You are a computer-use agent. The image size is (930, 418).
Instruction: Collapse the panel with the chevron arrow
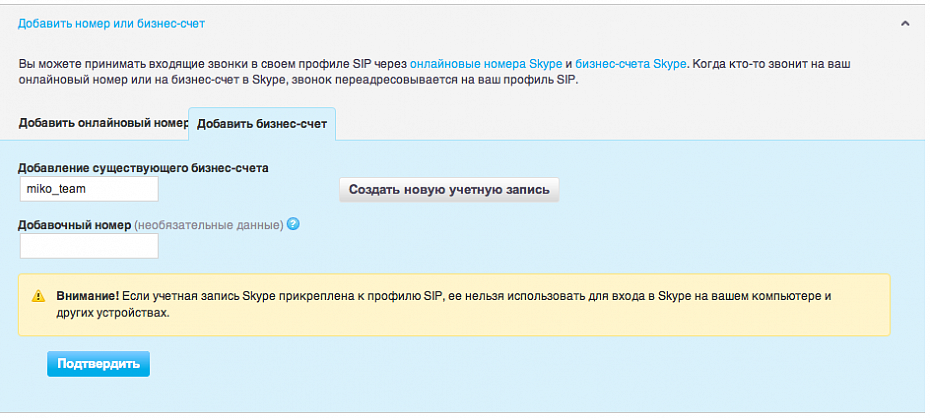[904, 24]
